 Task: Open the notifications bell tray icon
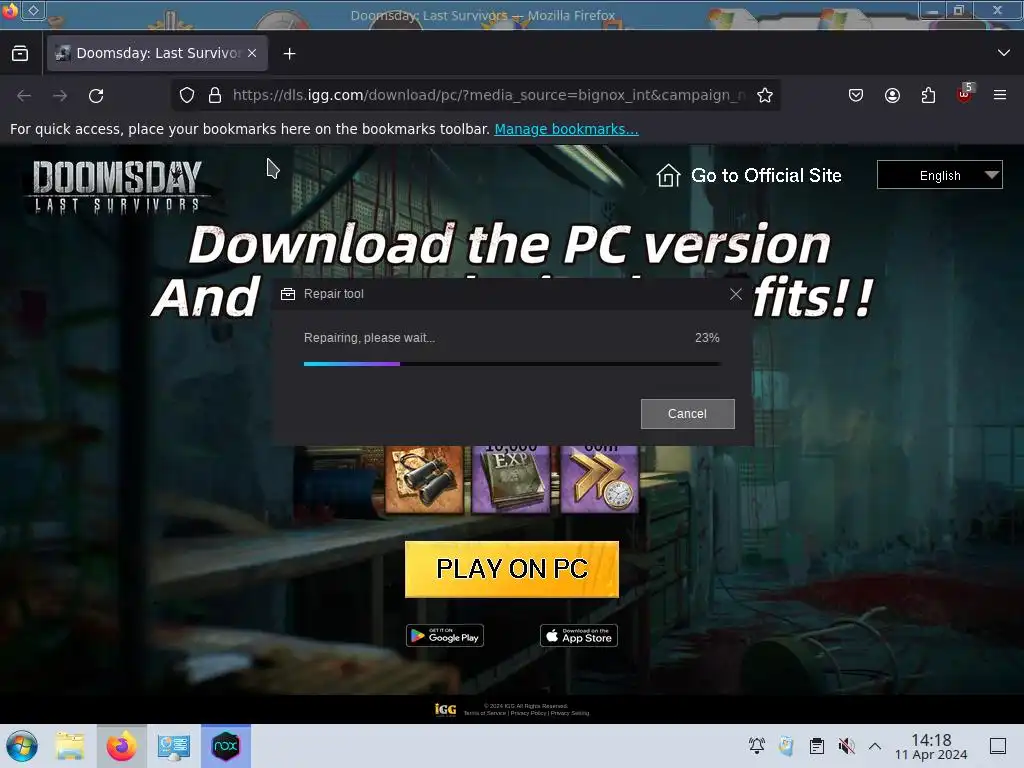tap(757, 746)
